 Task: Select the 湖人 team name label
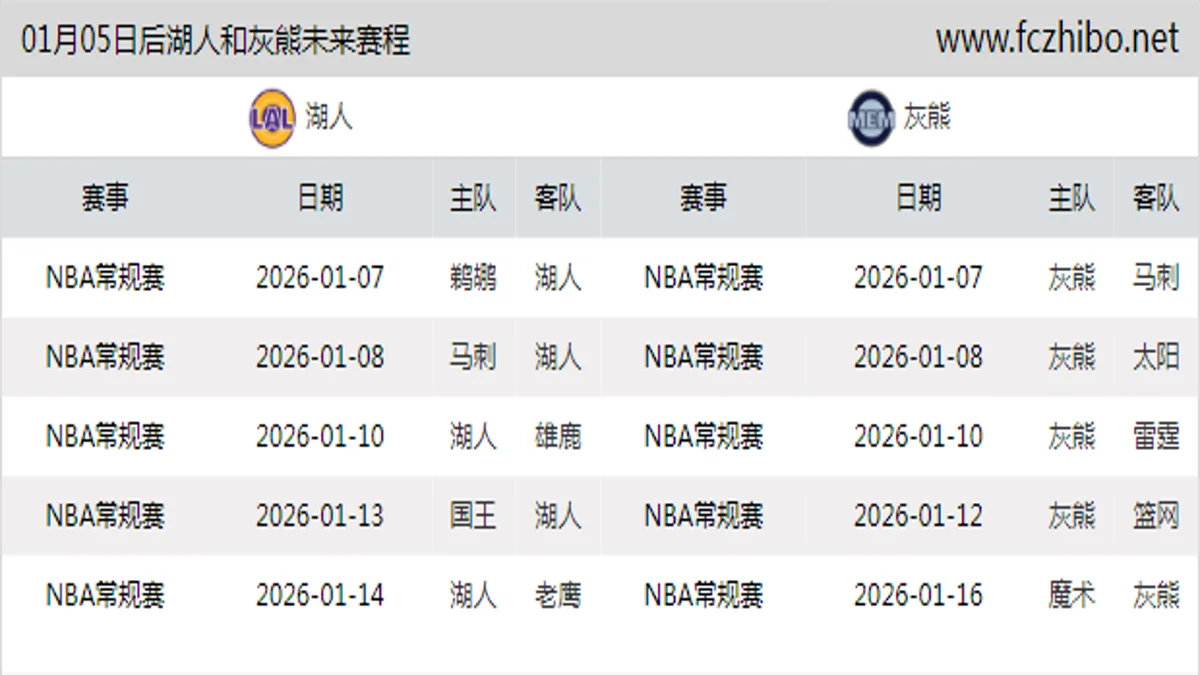pos(318,116)
